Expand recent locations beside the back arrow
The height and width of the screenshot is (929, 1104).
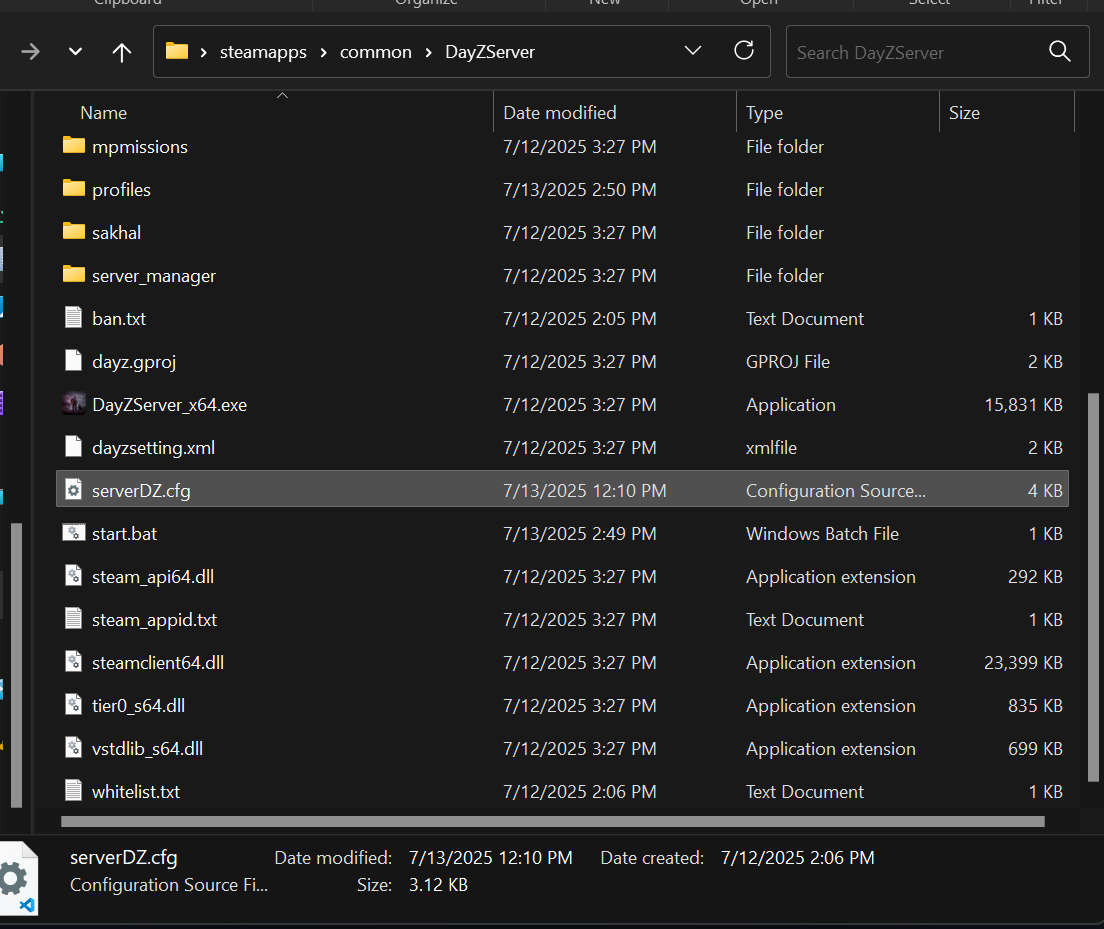click(x=75, y=52)
